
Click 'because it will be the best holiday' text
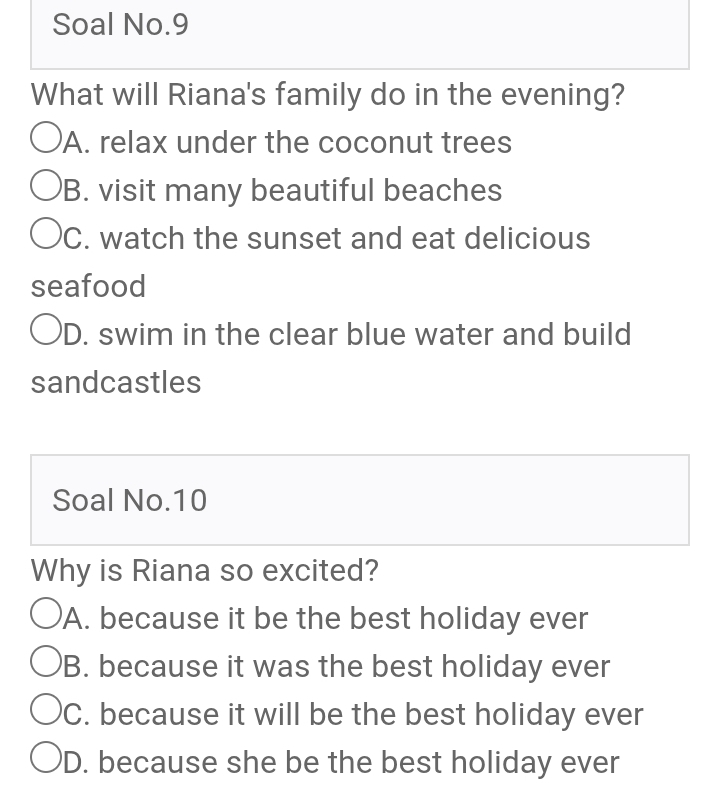click(x=371, y=714)
